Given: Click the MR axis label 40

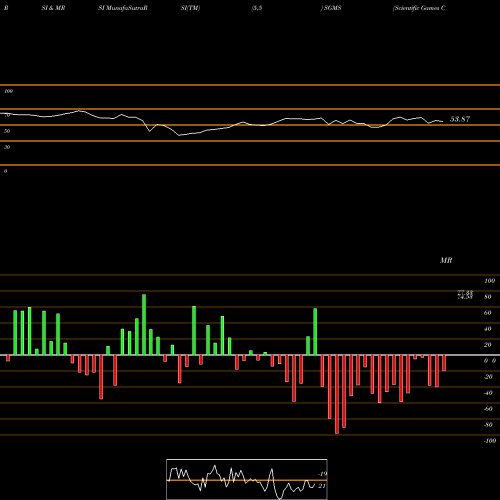Looking at the screenshot, I should click(488, 329).
